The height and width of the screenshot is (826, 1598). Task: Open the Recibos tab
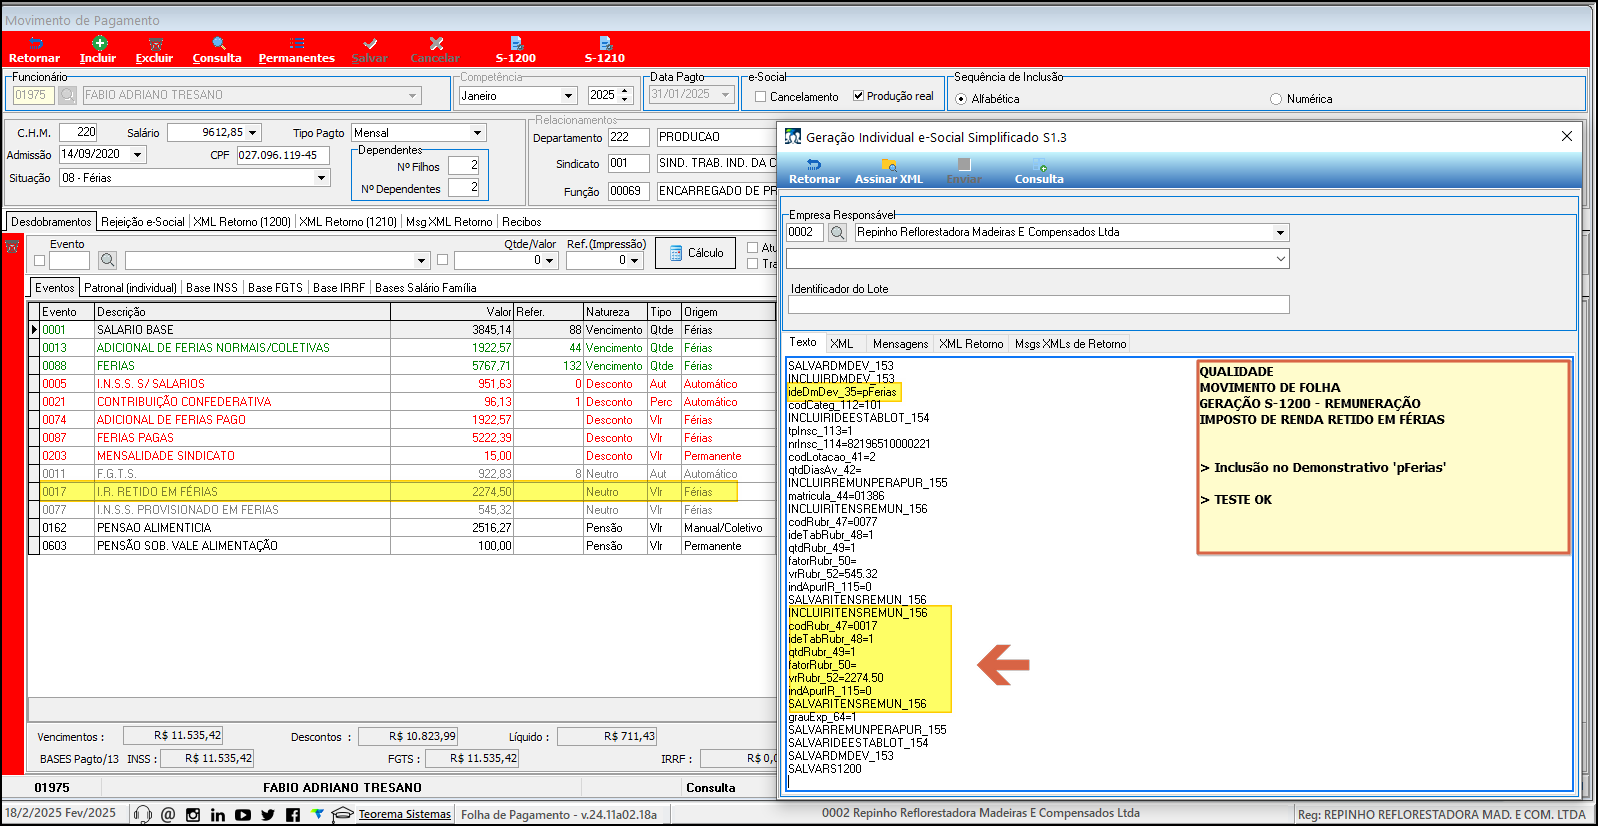pyautogui.click(x=521, y=222)
